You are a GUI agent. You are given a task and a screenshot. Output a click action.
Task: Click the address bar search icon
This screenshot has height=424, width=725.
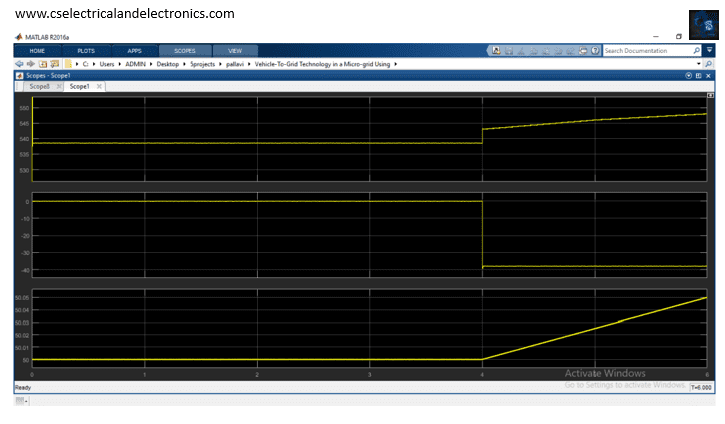(711, 63)
